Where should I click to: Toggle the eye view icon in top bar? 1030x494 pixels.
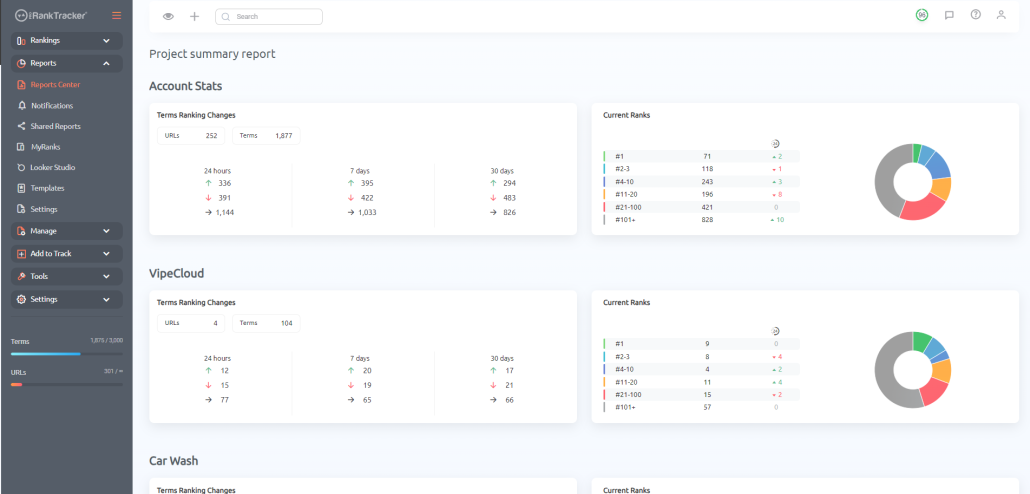[x=168, y=16]
